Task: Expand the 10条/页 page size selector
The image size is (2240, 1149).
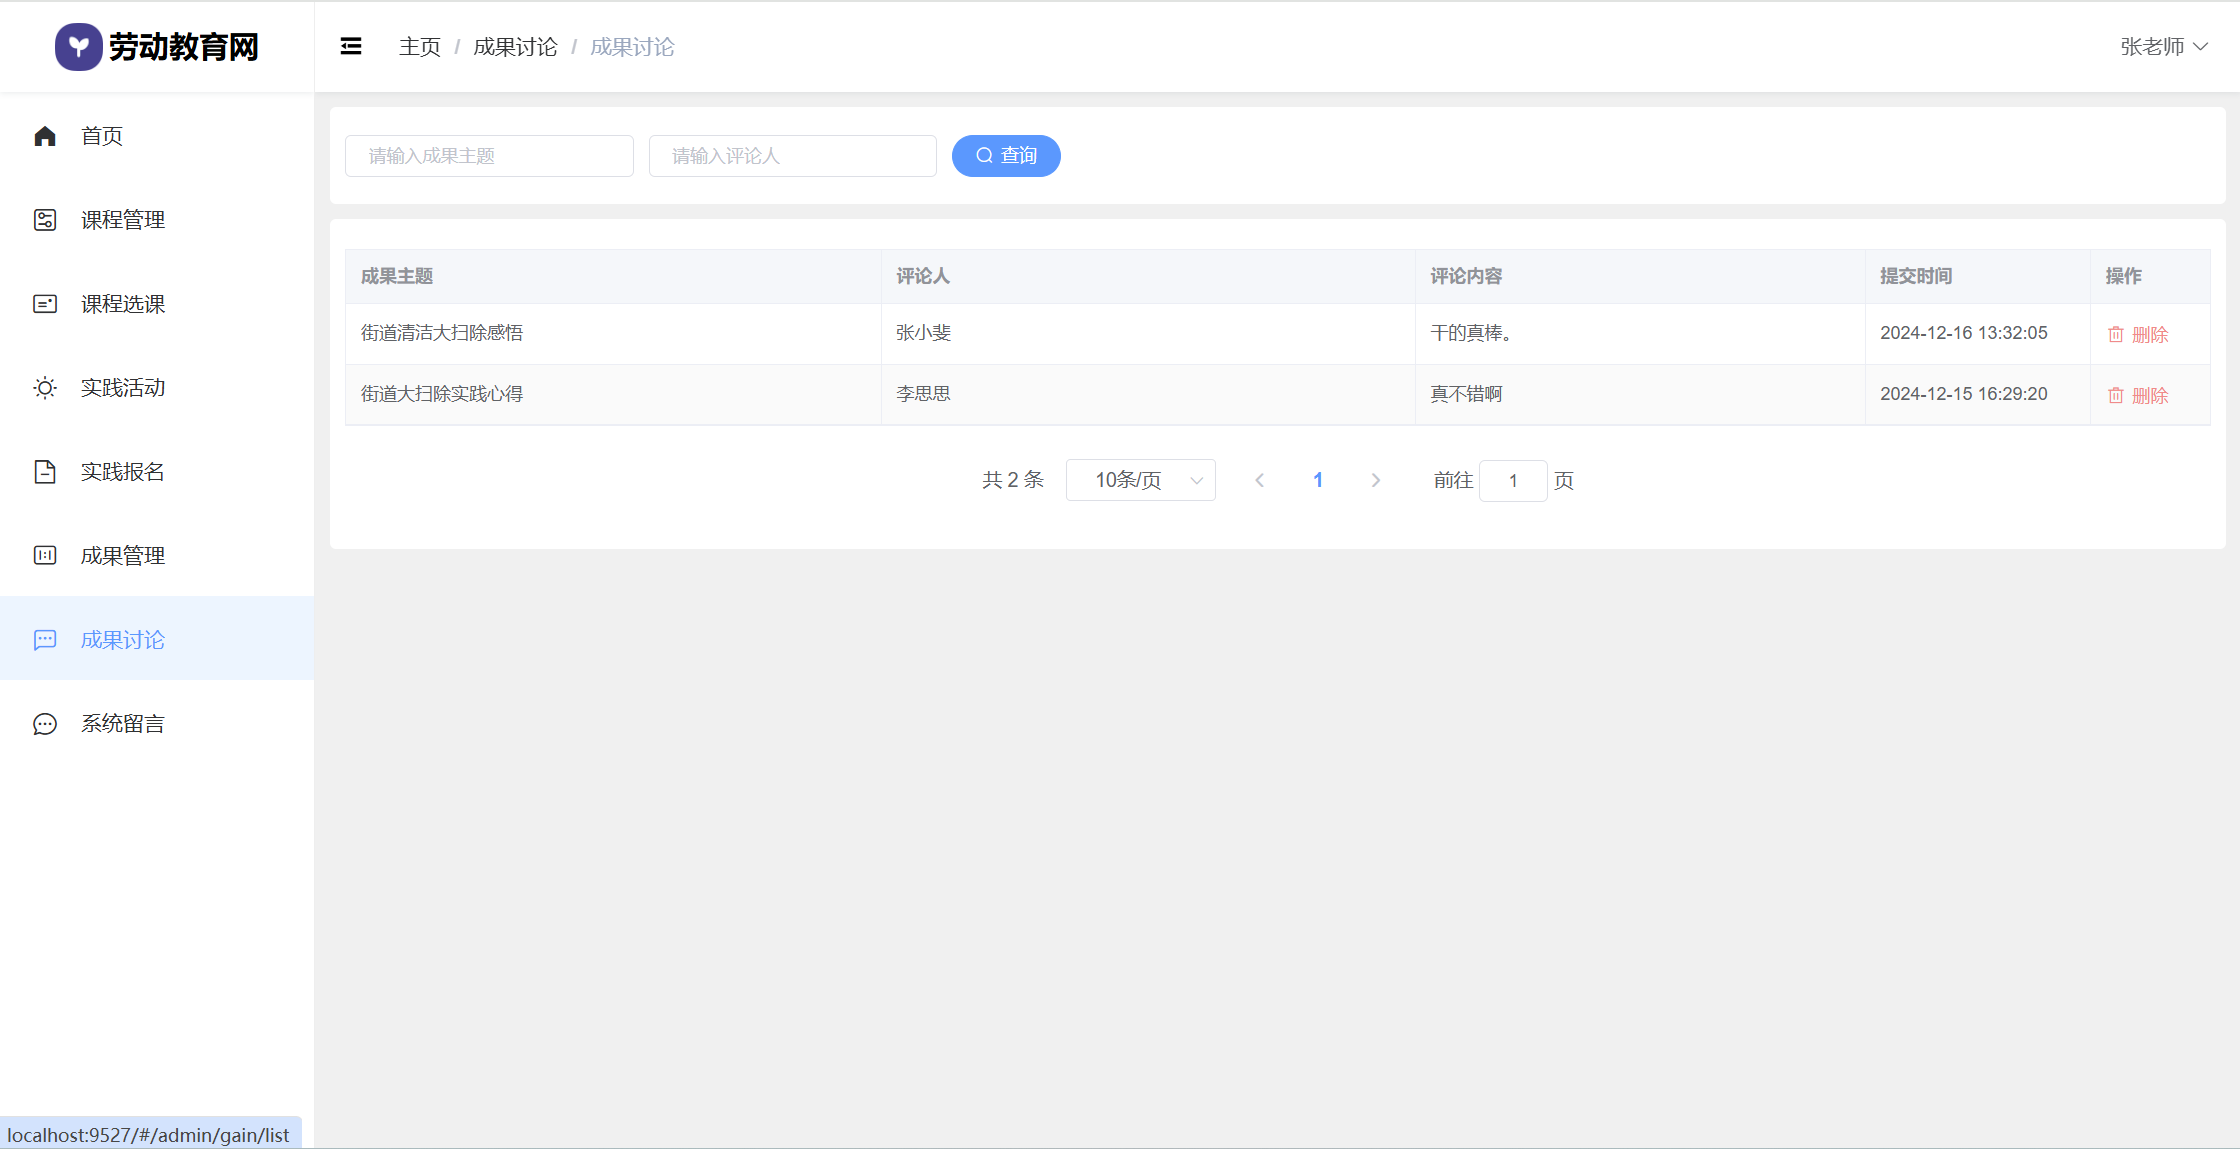Action: (1140, 481)
